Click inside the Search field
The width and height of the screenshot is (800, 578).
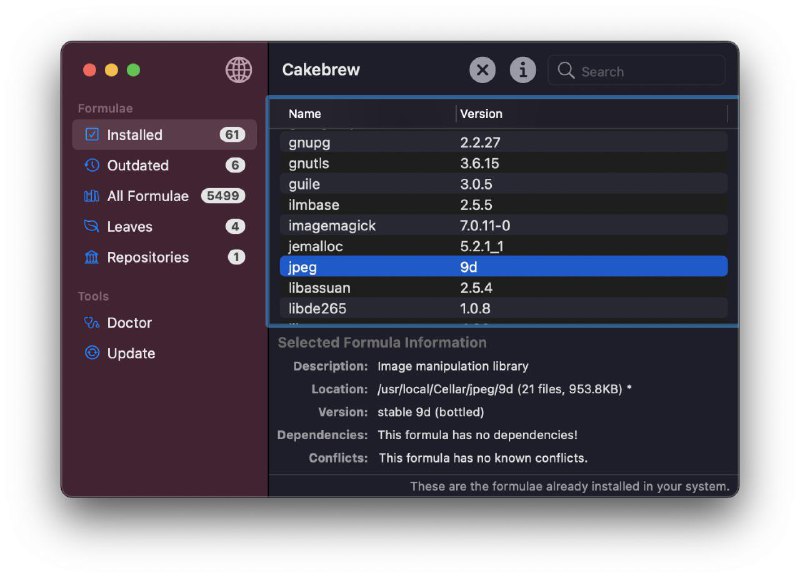click(637, 70)
